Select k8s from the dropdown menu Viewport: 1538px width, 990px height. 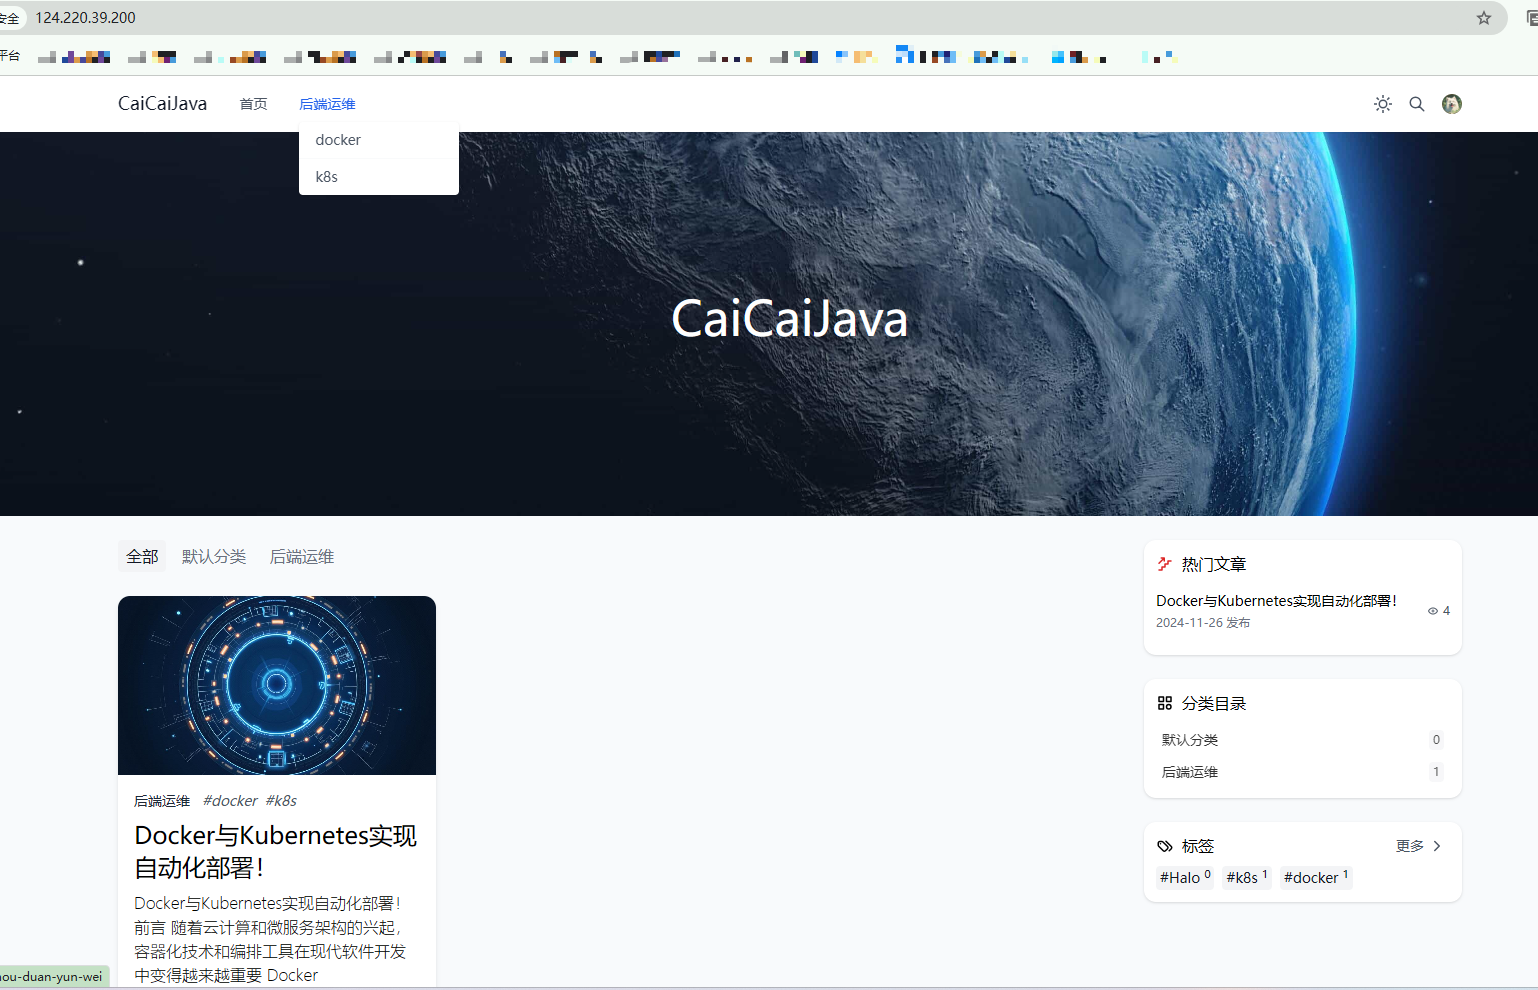click(x=379, y=177)
